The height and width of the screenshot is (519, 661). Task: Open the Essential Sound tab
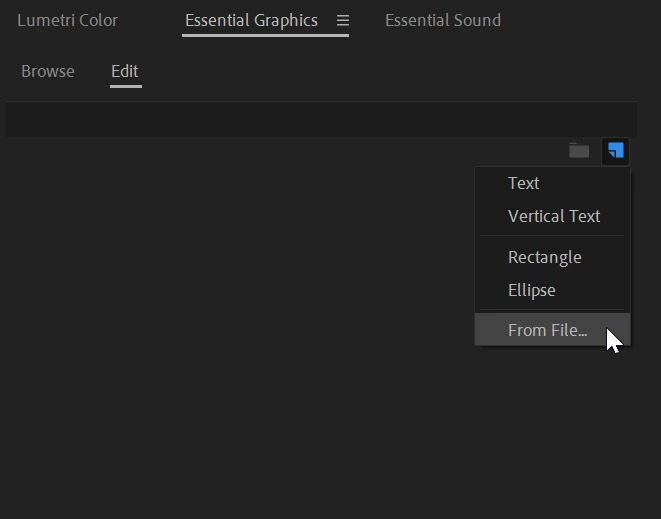[x=443, y=20]
